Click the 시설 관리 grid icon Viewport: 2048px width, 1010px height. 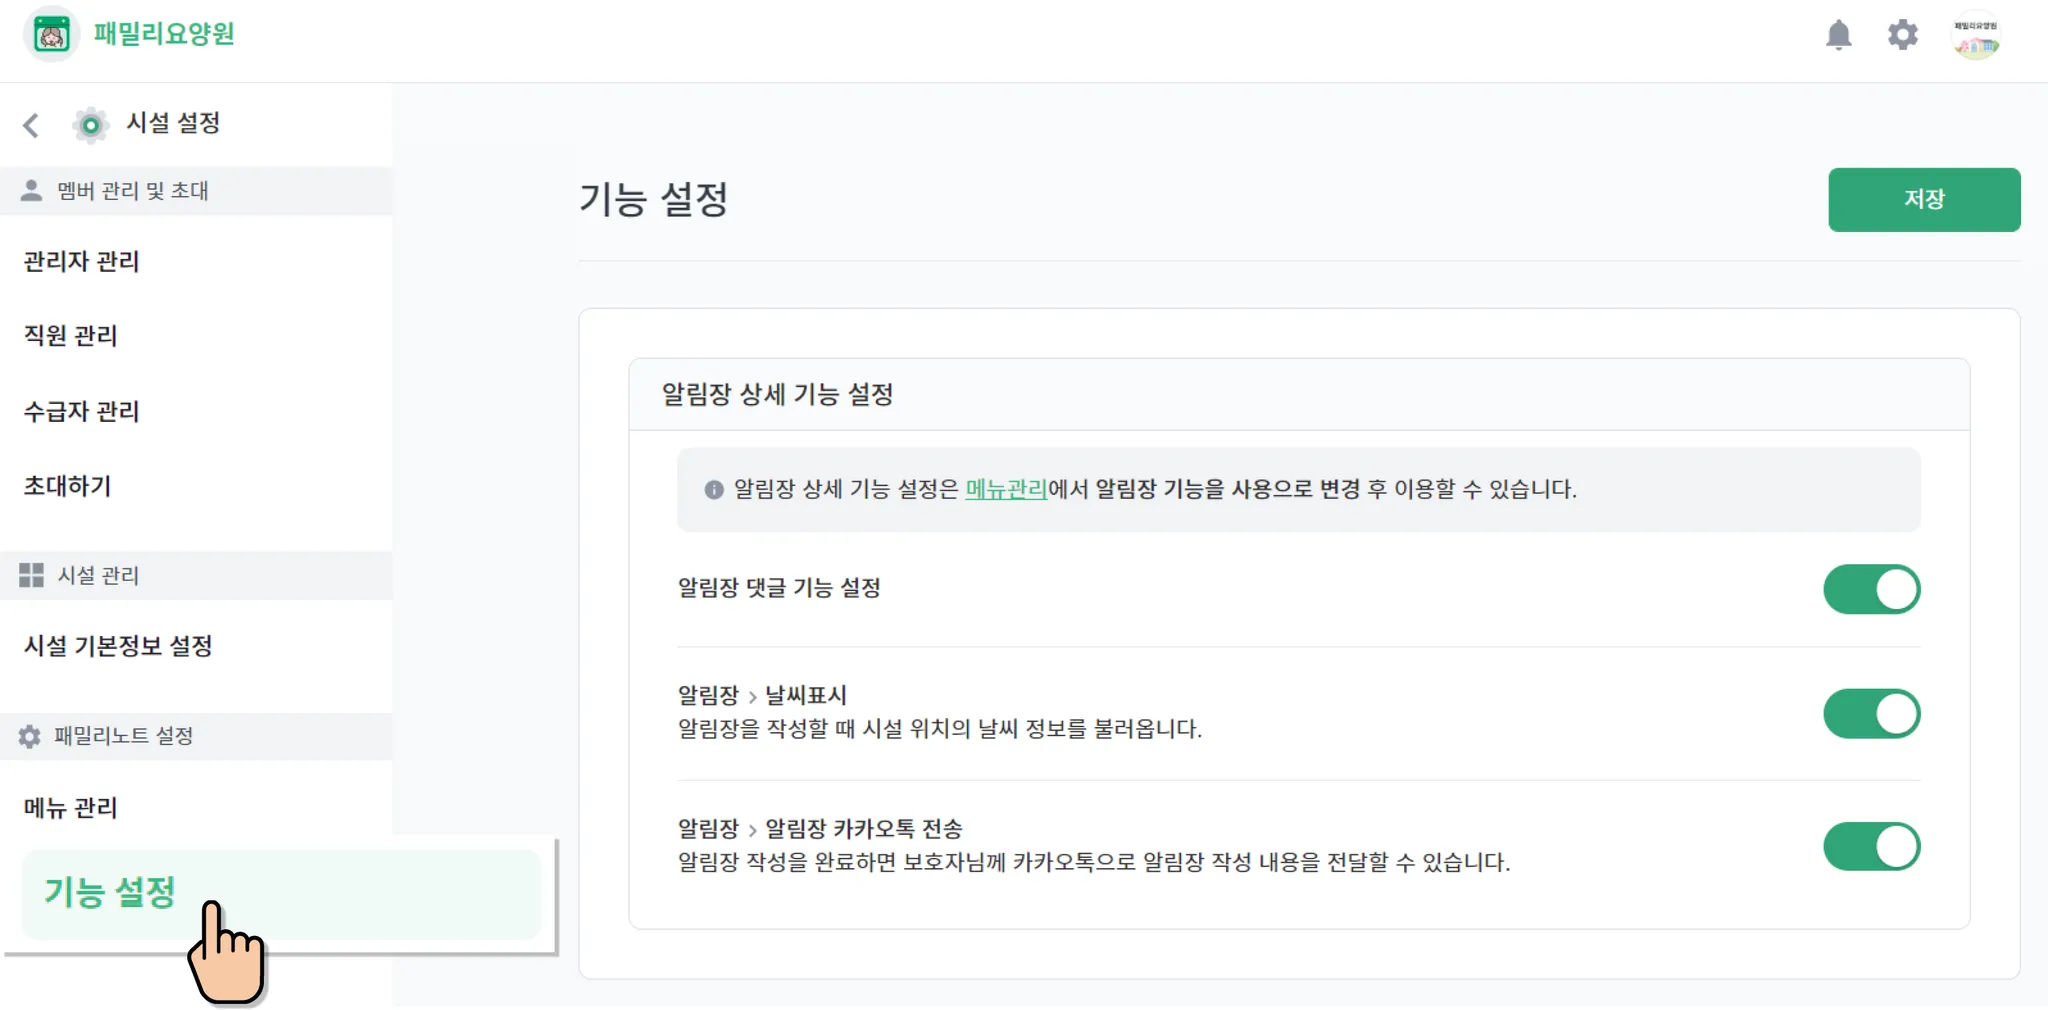point(31,575)
